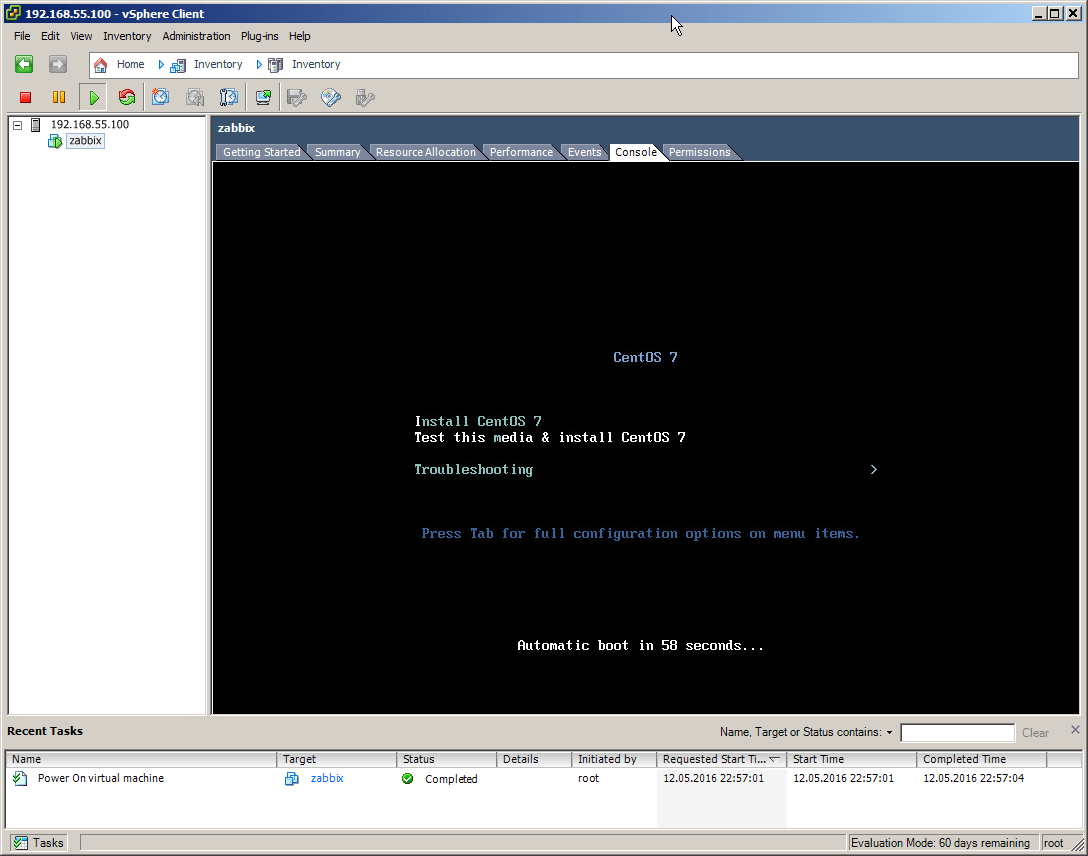Take a snapshot of the virtual machine
The image size is (1088, 856).
click(x=161, y=97)
